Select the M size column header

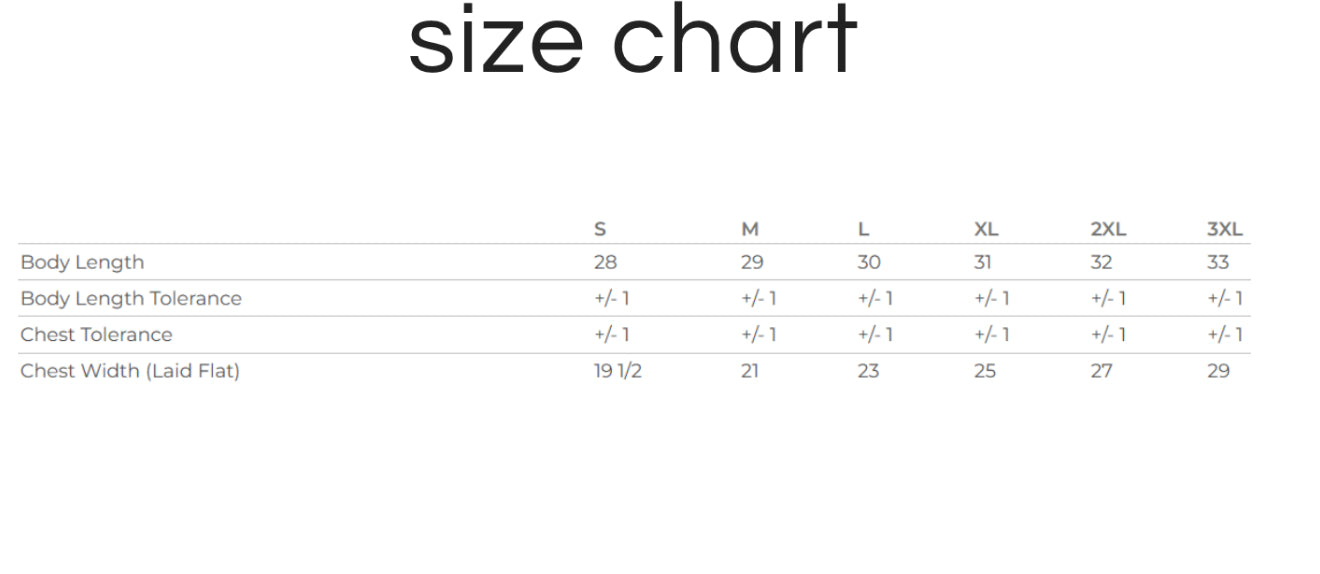click(x=750, y=229)
